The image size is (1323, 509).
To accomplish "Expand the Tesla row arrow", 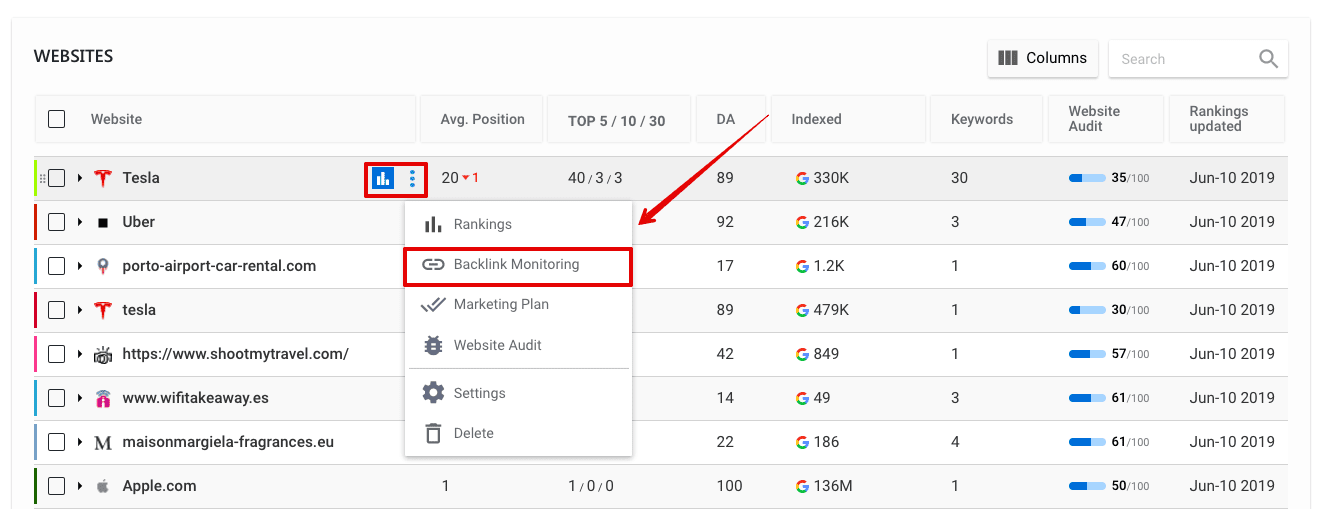I will tap(80, 178).
